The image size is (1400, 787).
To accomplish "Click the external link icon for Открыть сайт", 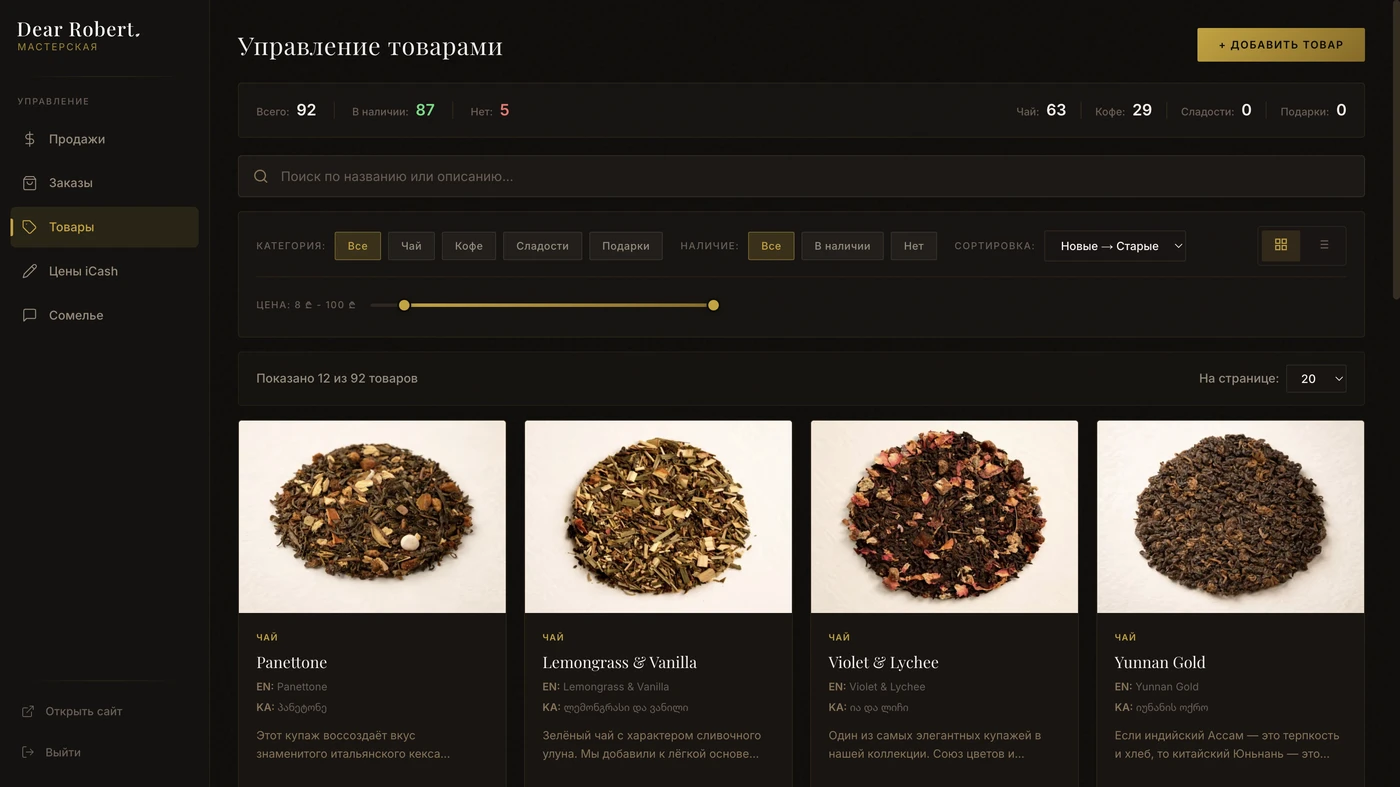I will (x=28, y=711).
